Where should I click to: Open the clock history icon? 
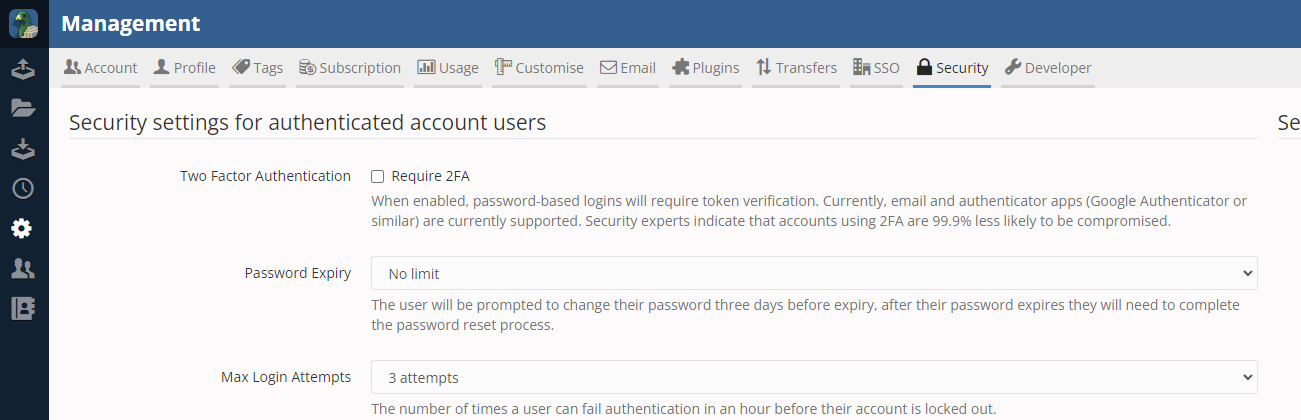point(23,188)
